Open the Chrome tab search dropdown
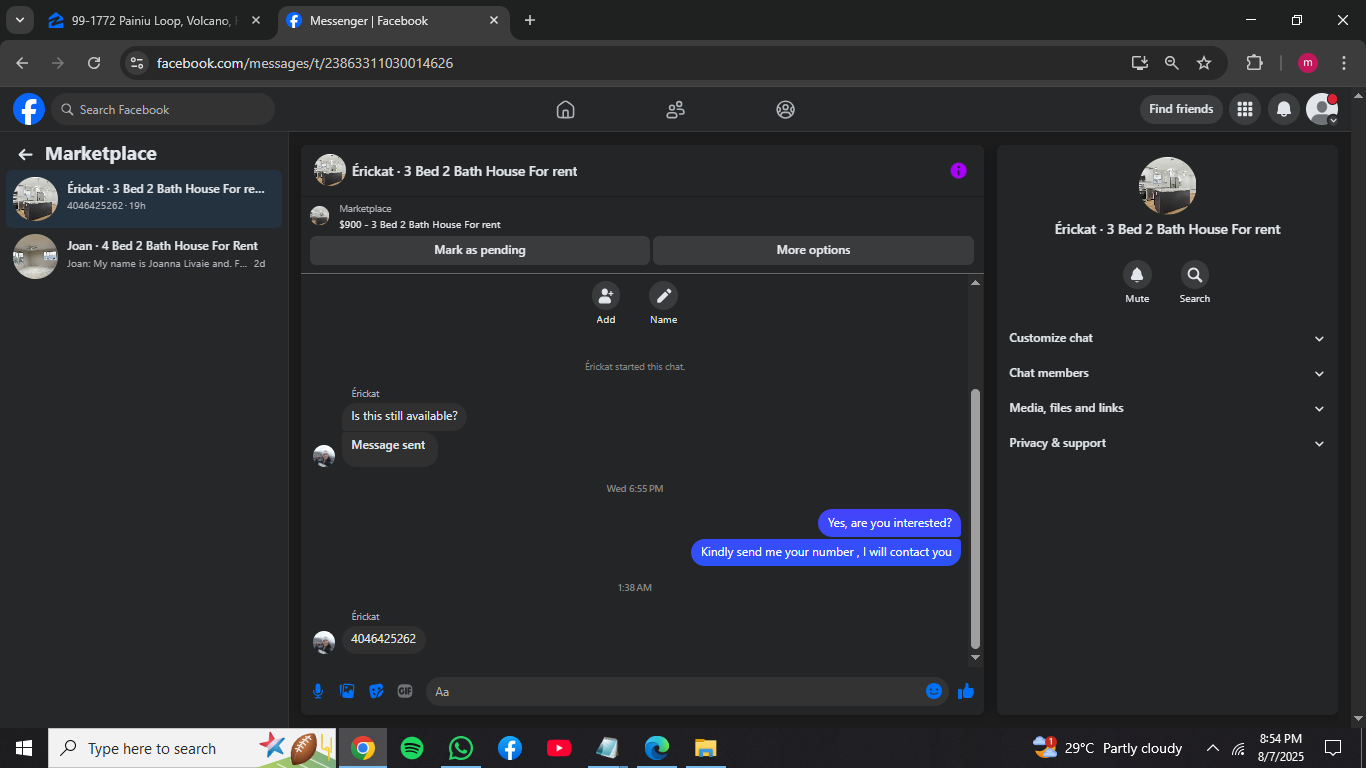The height and width of the screenshot is (768, 1366). 19,20
